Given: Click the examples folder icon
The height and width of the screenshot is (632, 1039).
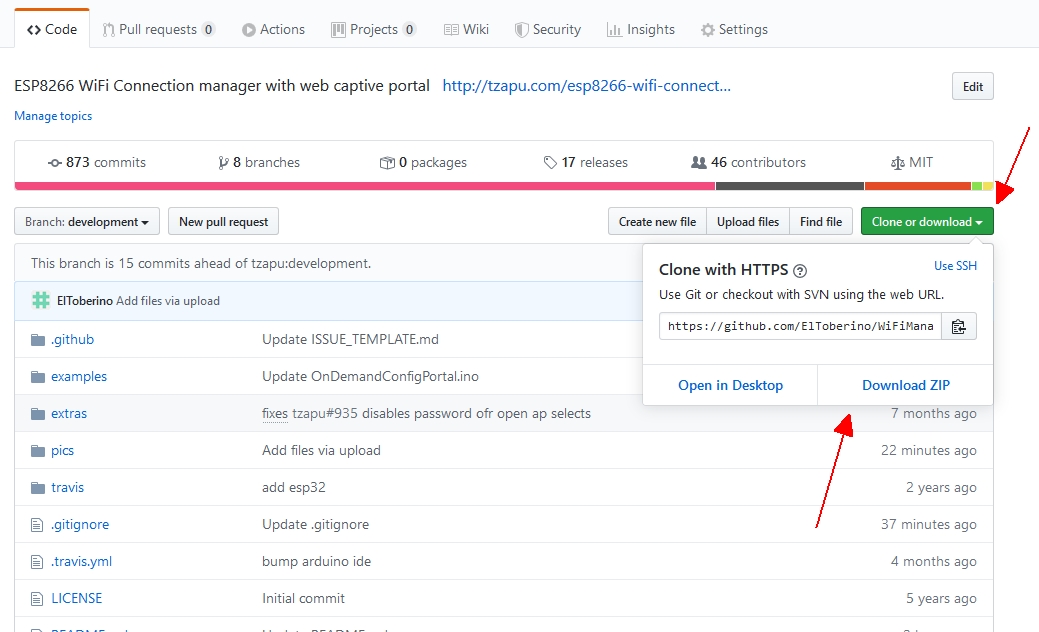Looking at the screenshot, I should (x=38, y=377).
